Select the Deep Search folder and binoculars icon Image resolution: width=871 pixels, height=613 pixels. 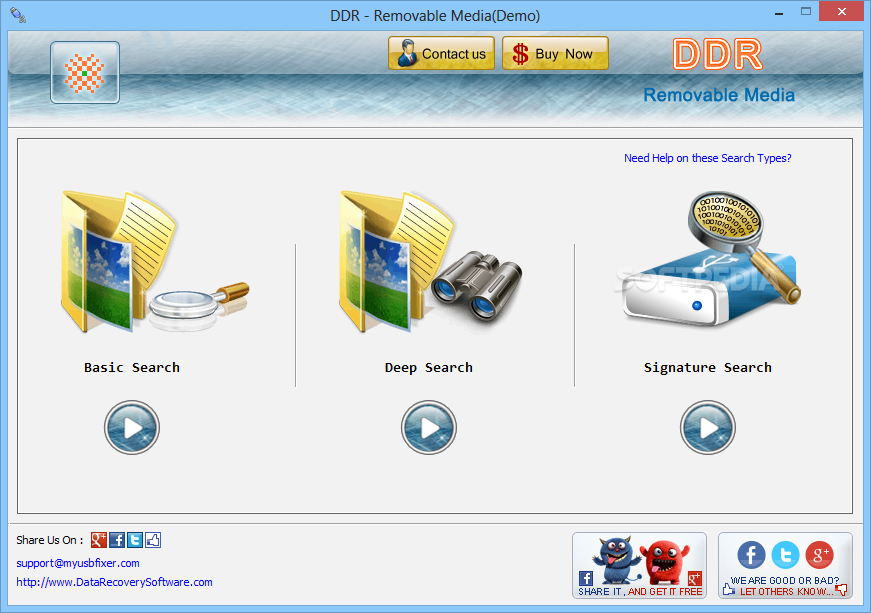pos(431,262)
